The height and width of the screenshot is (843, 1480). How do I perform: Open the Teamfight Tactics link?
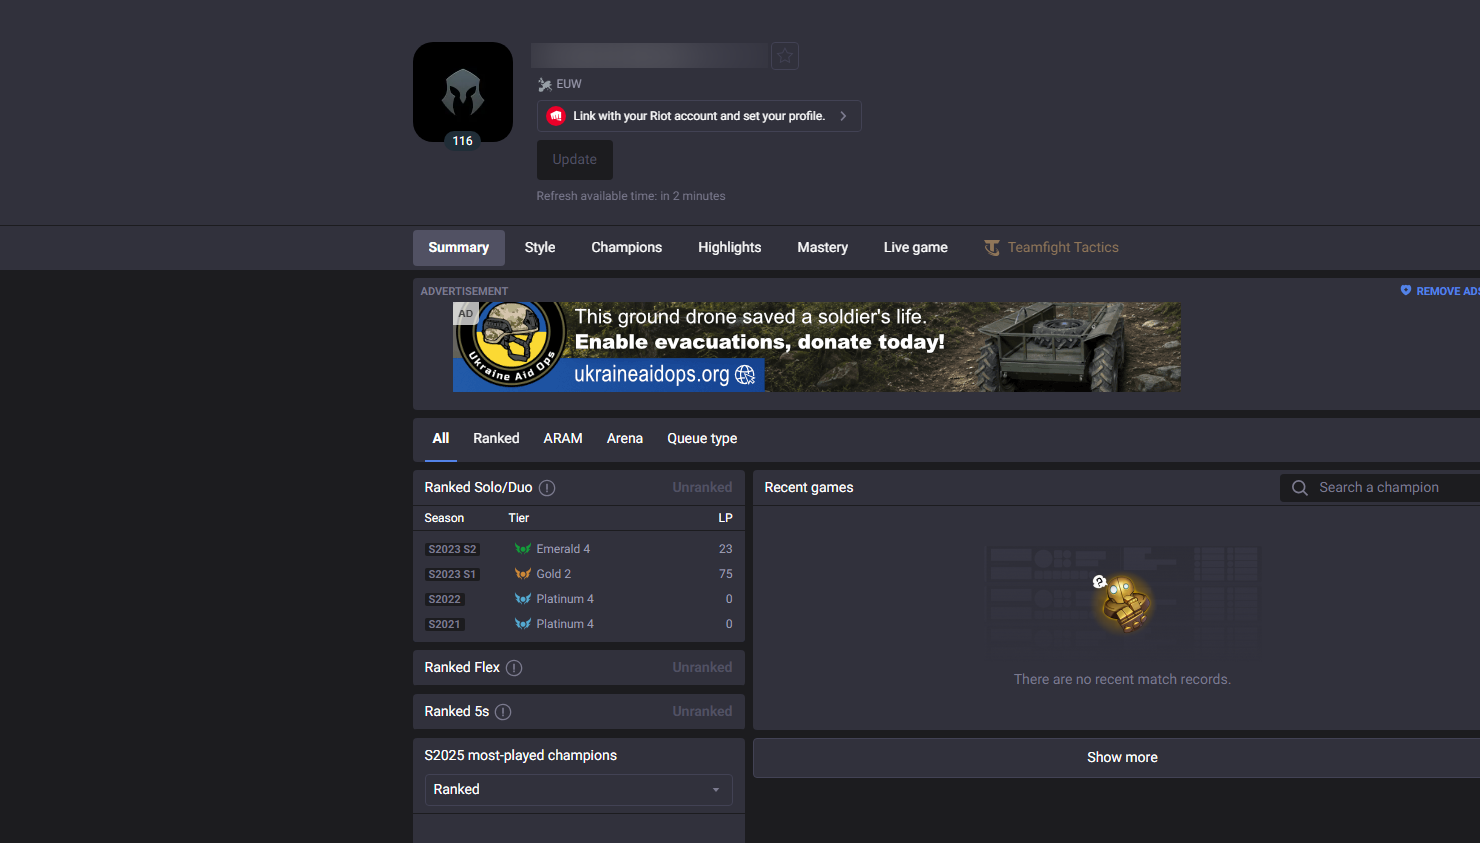click(x=1052, y=248)
